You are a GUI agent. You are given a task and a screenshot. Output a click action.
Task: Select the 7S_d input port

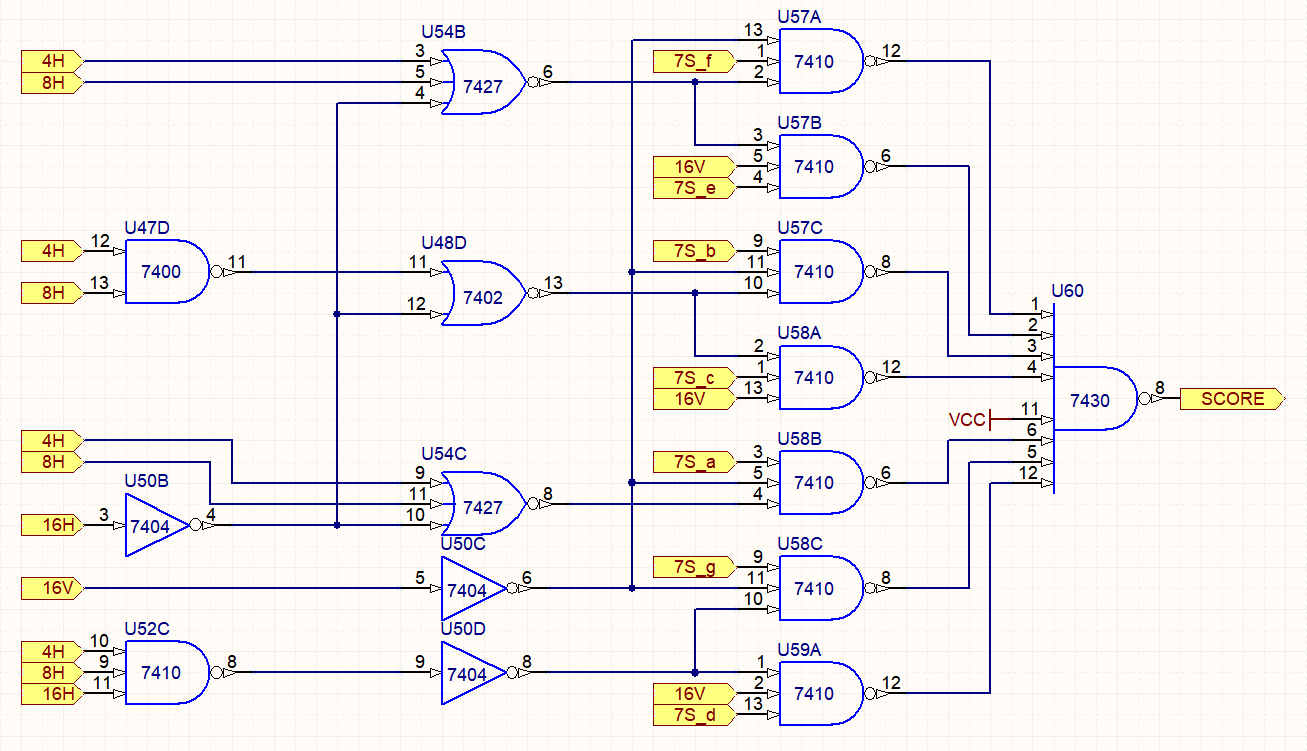click(693, 715)
